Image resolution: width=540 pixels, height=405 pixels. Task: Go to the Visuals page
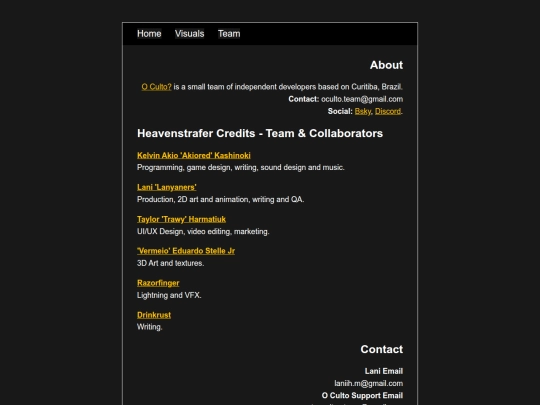coord(189,34)
